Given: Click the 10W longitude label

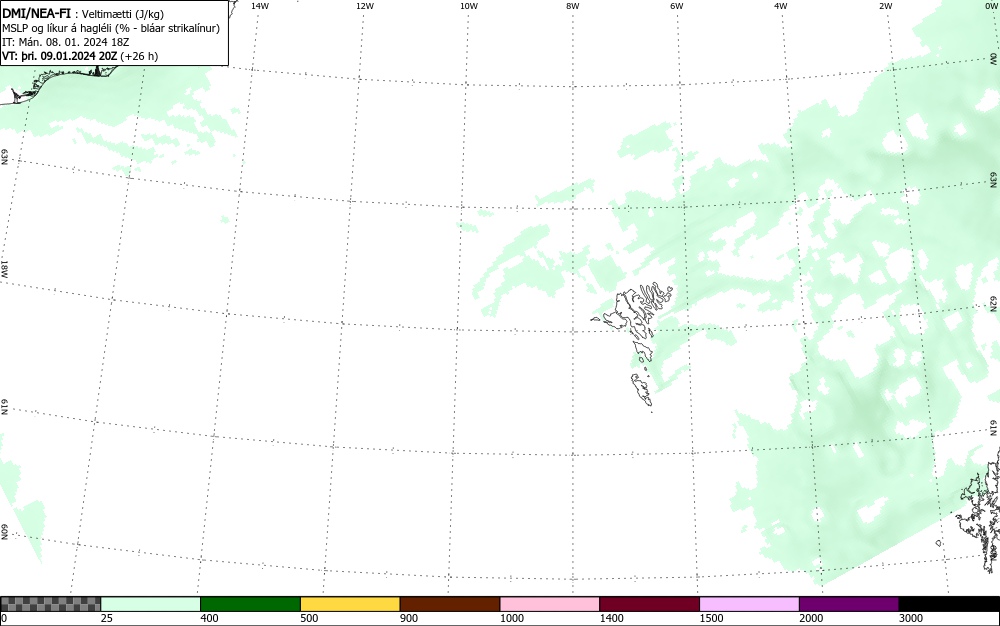Looking at the screenshot, I should (469, 6).
